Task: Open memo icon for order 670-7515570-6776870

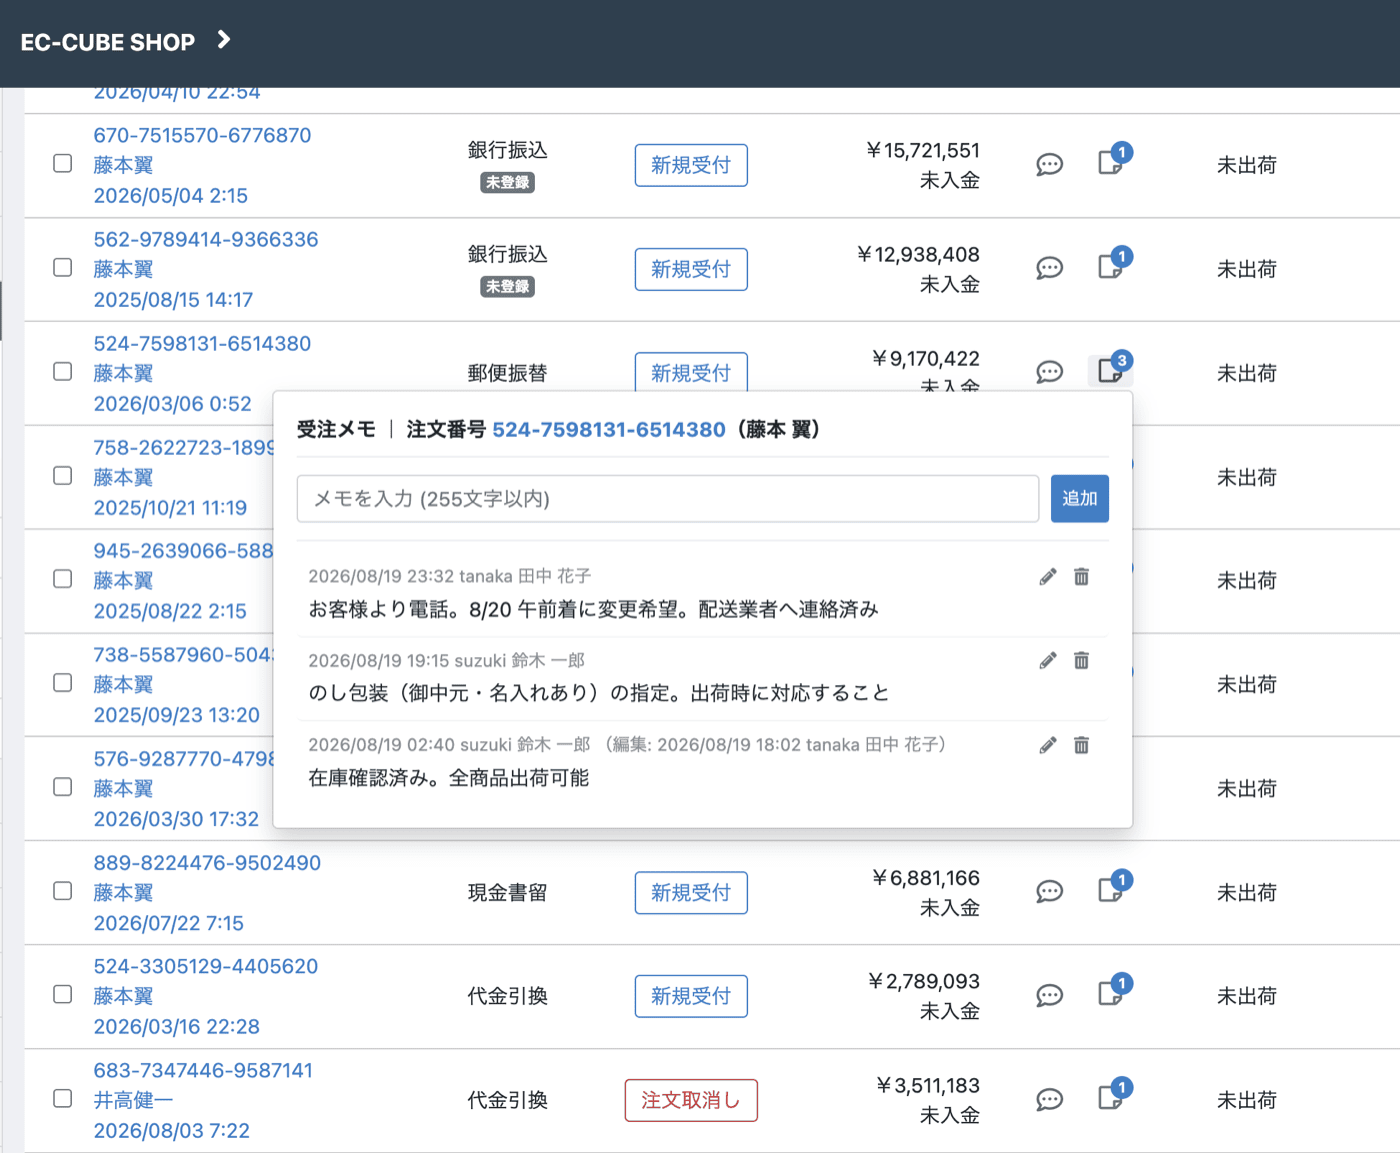Action: [x=1112, y=162]
